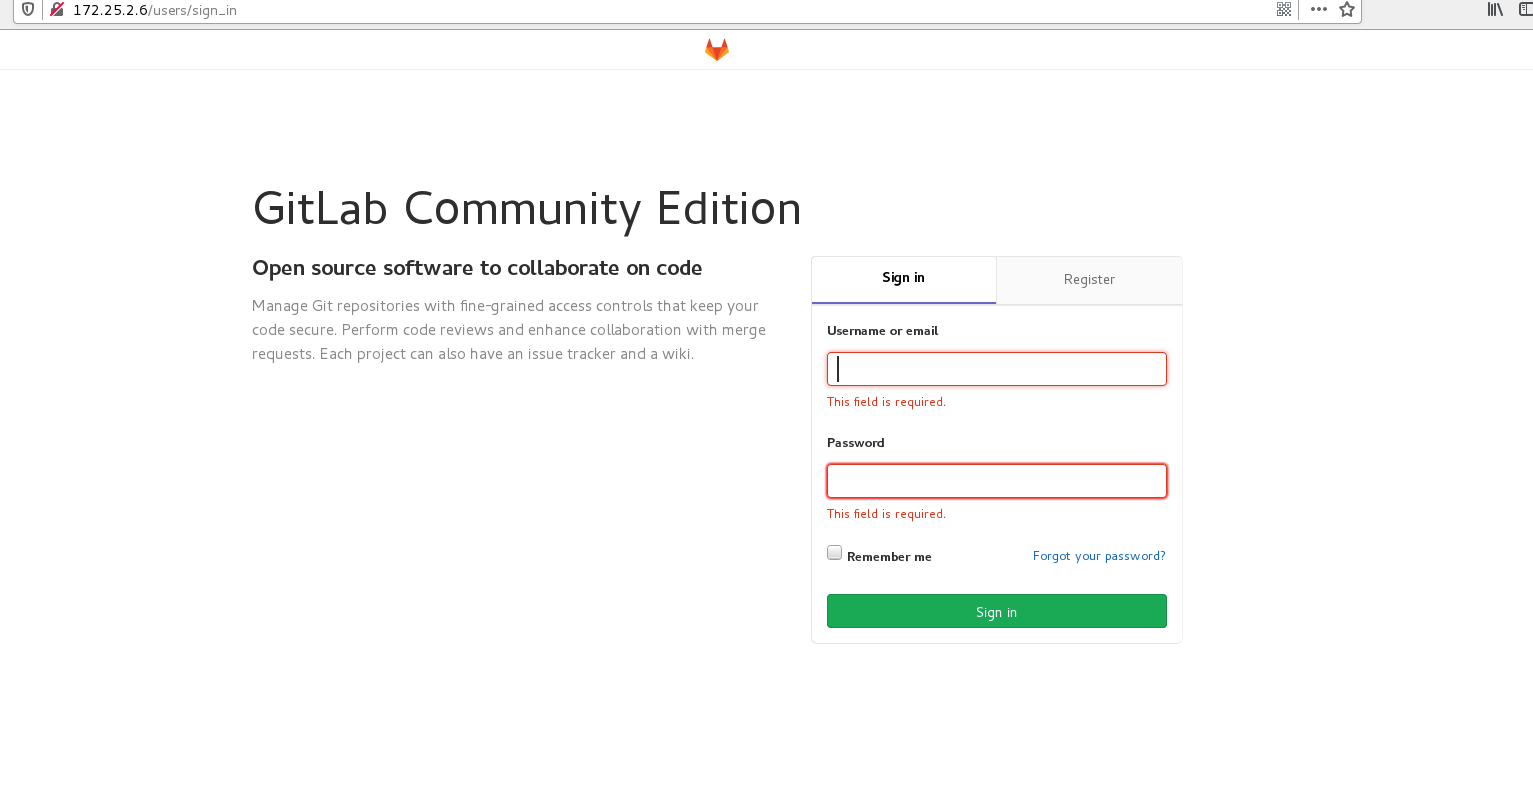Switch to the Register tab

tap(1089, 280)
